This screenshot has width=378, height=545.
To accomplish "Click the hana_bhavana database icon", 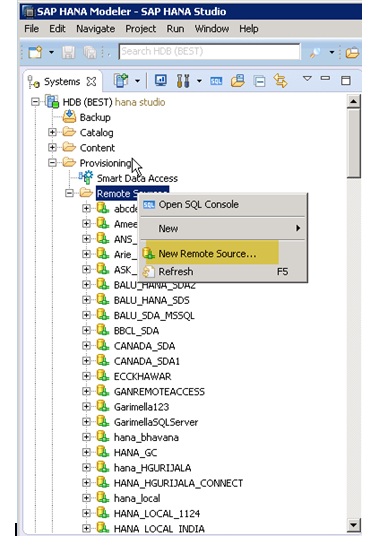I will pyautogui.click(x=103, y=437).
